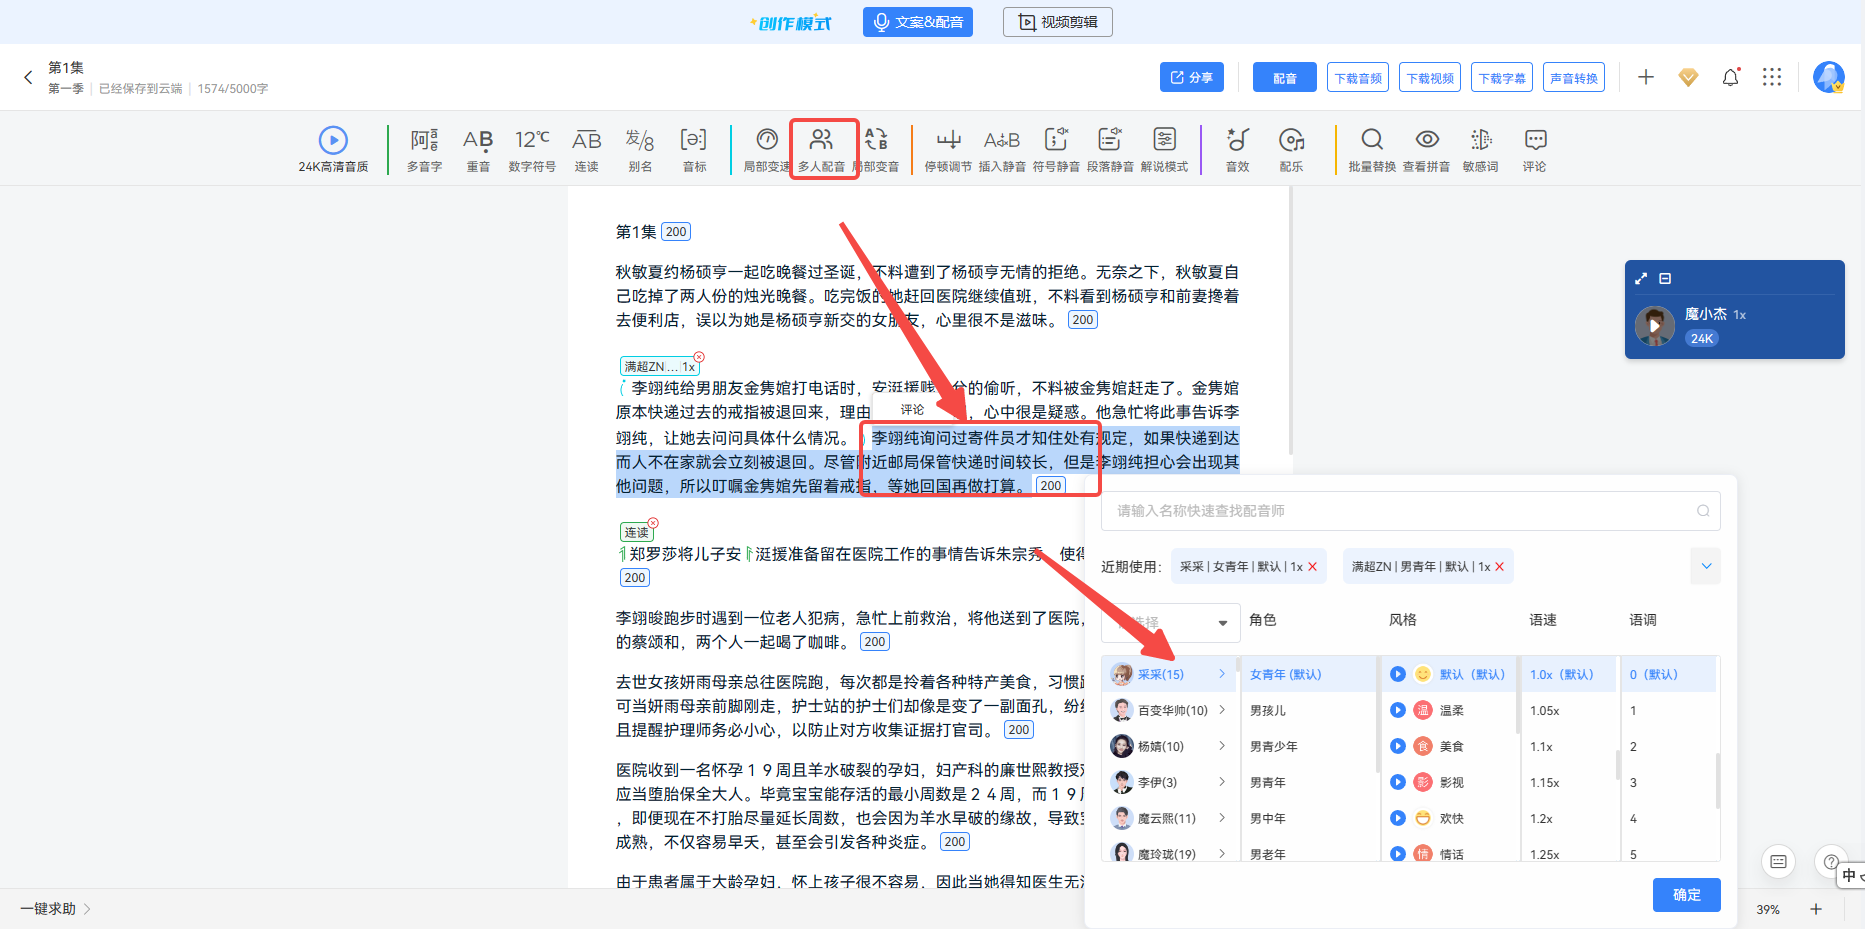Open the 局部变速 tool
This screenshot has height=929, width=1865.
point(766,150)
